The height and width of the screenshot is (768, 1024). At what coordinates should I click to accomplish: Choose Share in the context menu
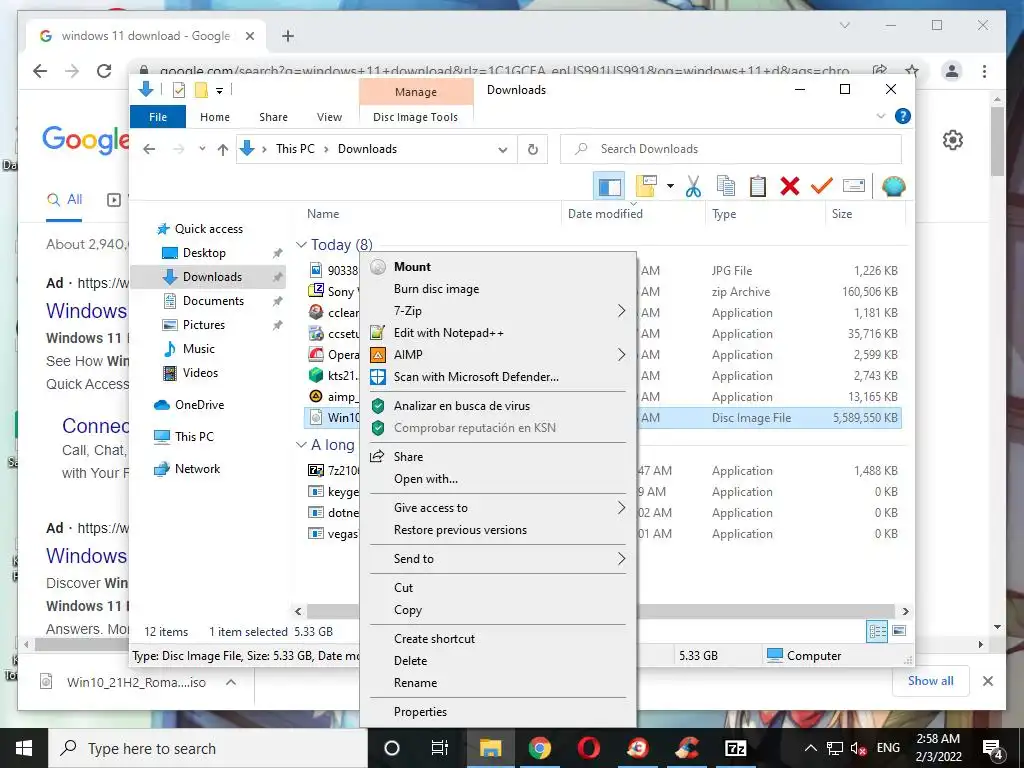tap(497, 456)
